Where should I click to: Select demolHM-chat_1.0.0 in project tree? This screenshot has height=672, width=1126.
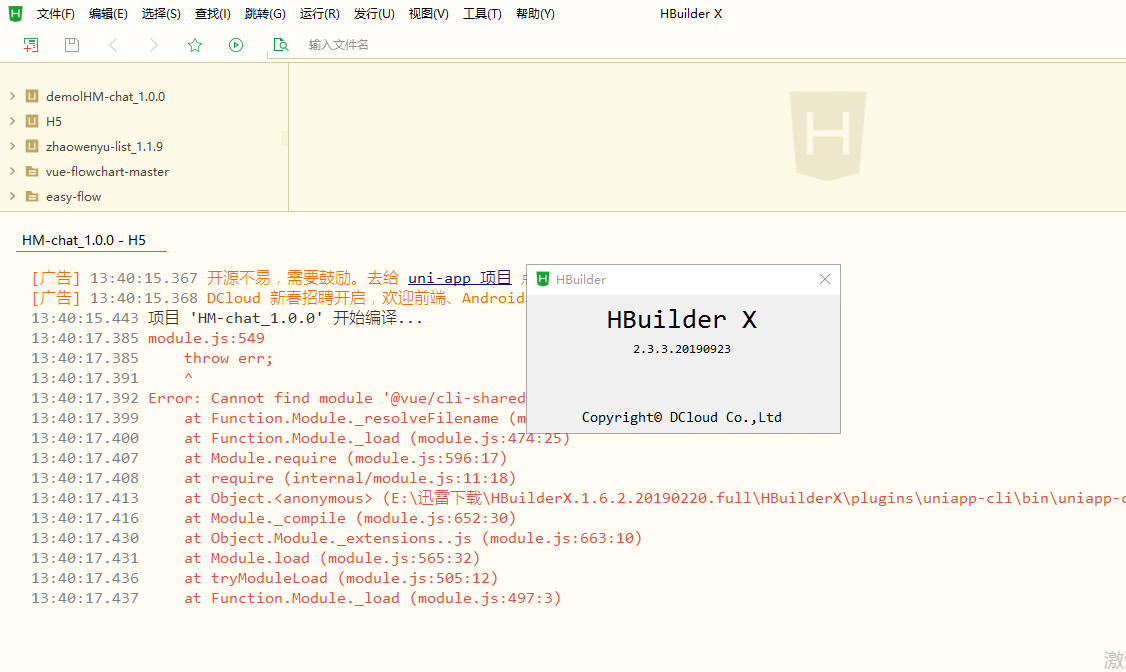point(106,96)
